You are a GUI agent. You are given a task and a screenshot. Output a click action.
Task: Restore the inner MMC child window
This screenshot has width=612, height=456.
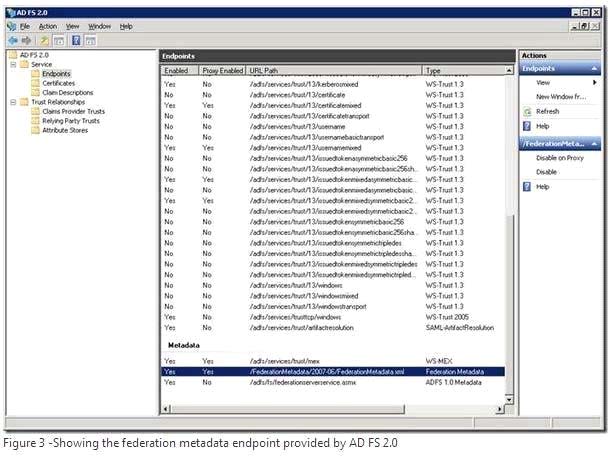point(584,27)
